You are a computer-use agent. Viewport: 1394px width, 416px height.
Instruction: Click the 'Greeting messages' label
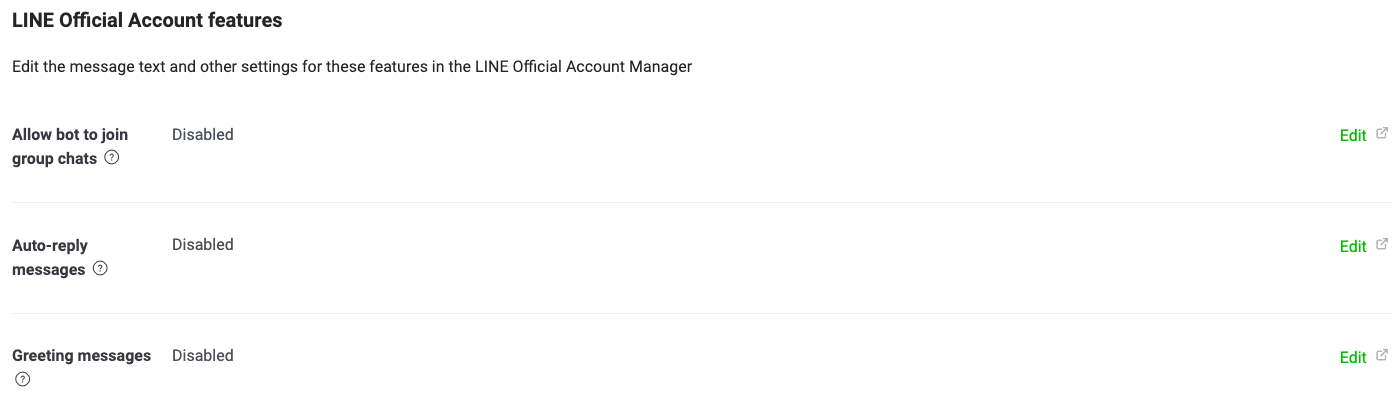[81, 356]
